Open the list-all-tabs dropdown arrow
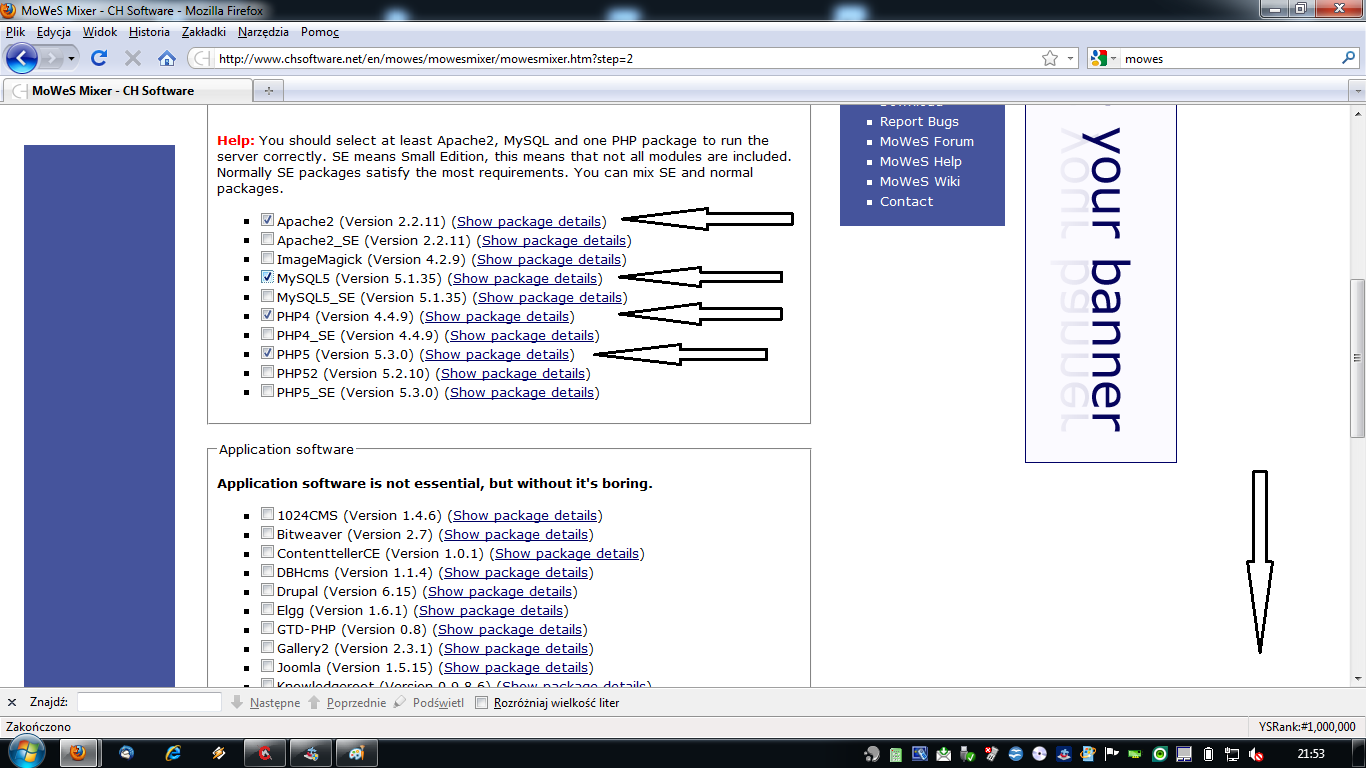 (x=1356, y=91)
